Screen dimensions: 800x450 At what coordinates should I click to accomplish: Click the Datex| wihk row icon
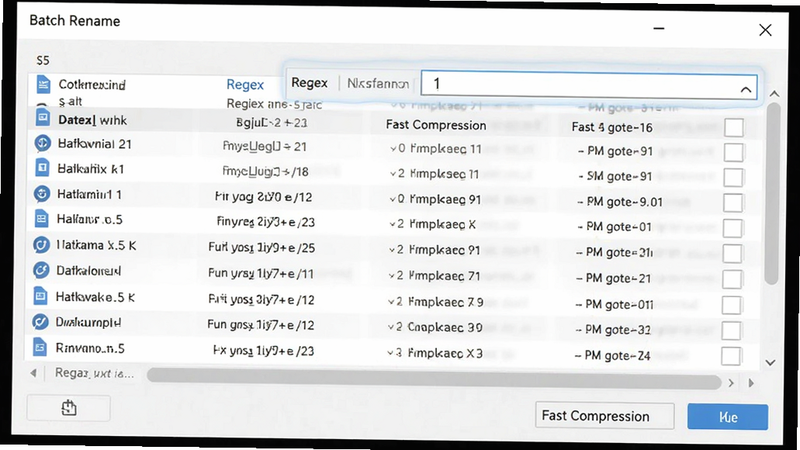pyautogui.click(x=43, y=118)
